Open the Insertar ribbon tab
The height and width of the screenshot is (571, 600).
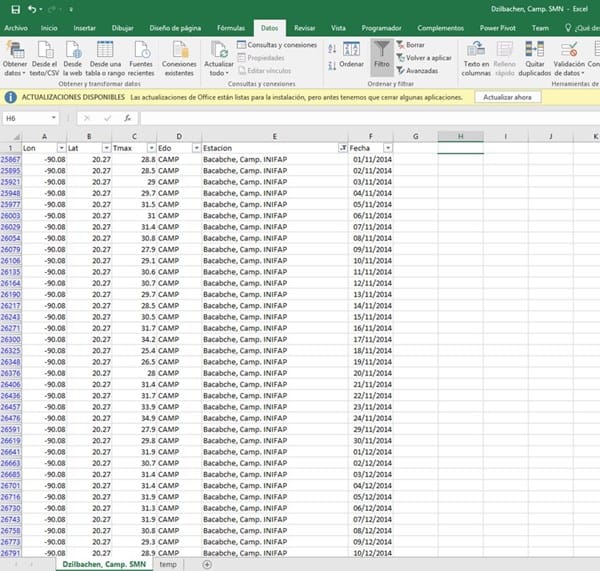tap(85, 28)
